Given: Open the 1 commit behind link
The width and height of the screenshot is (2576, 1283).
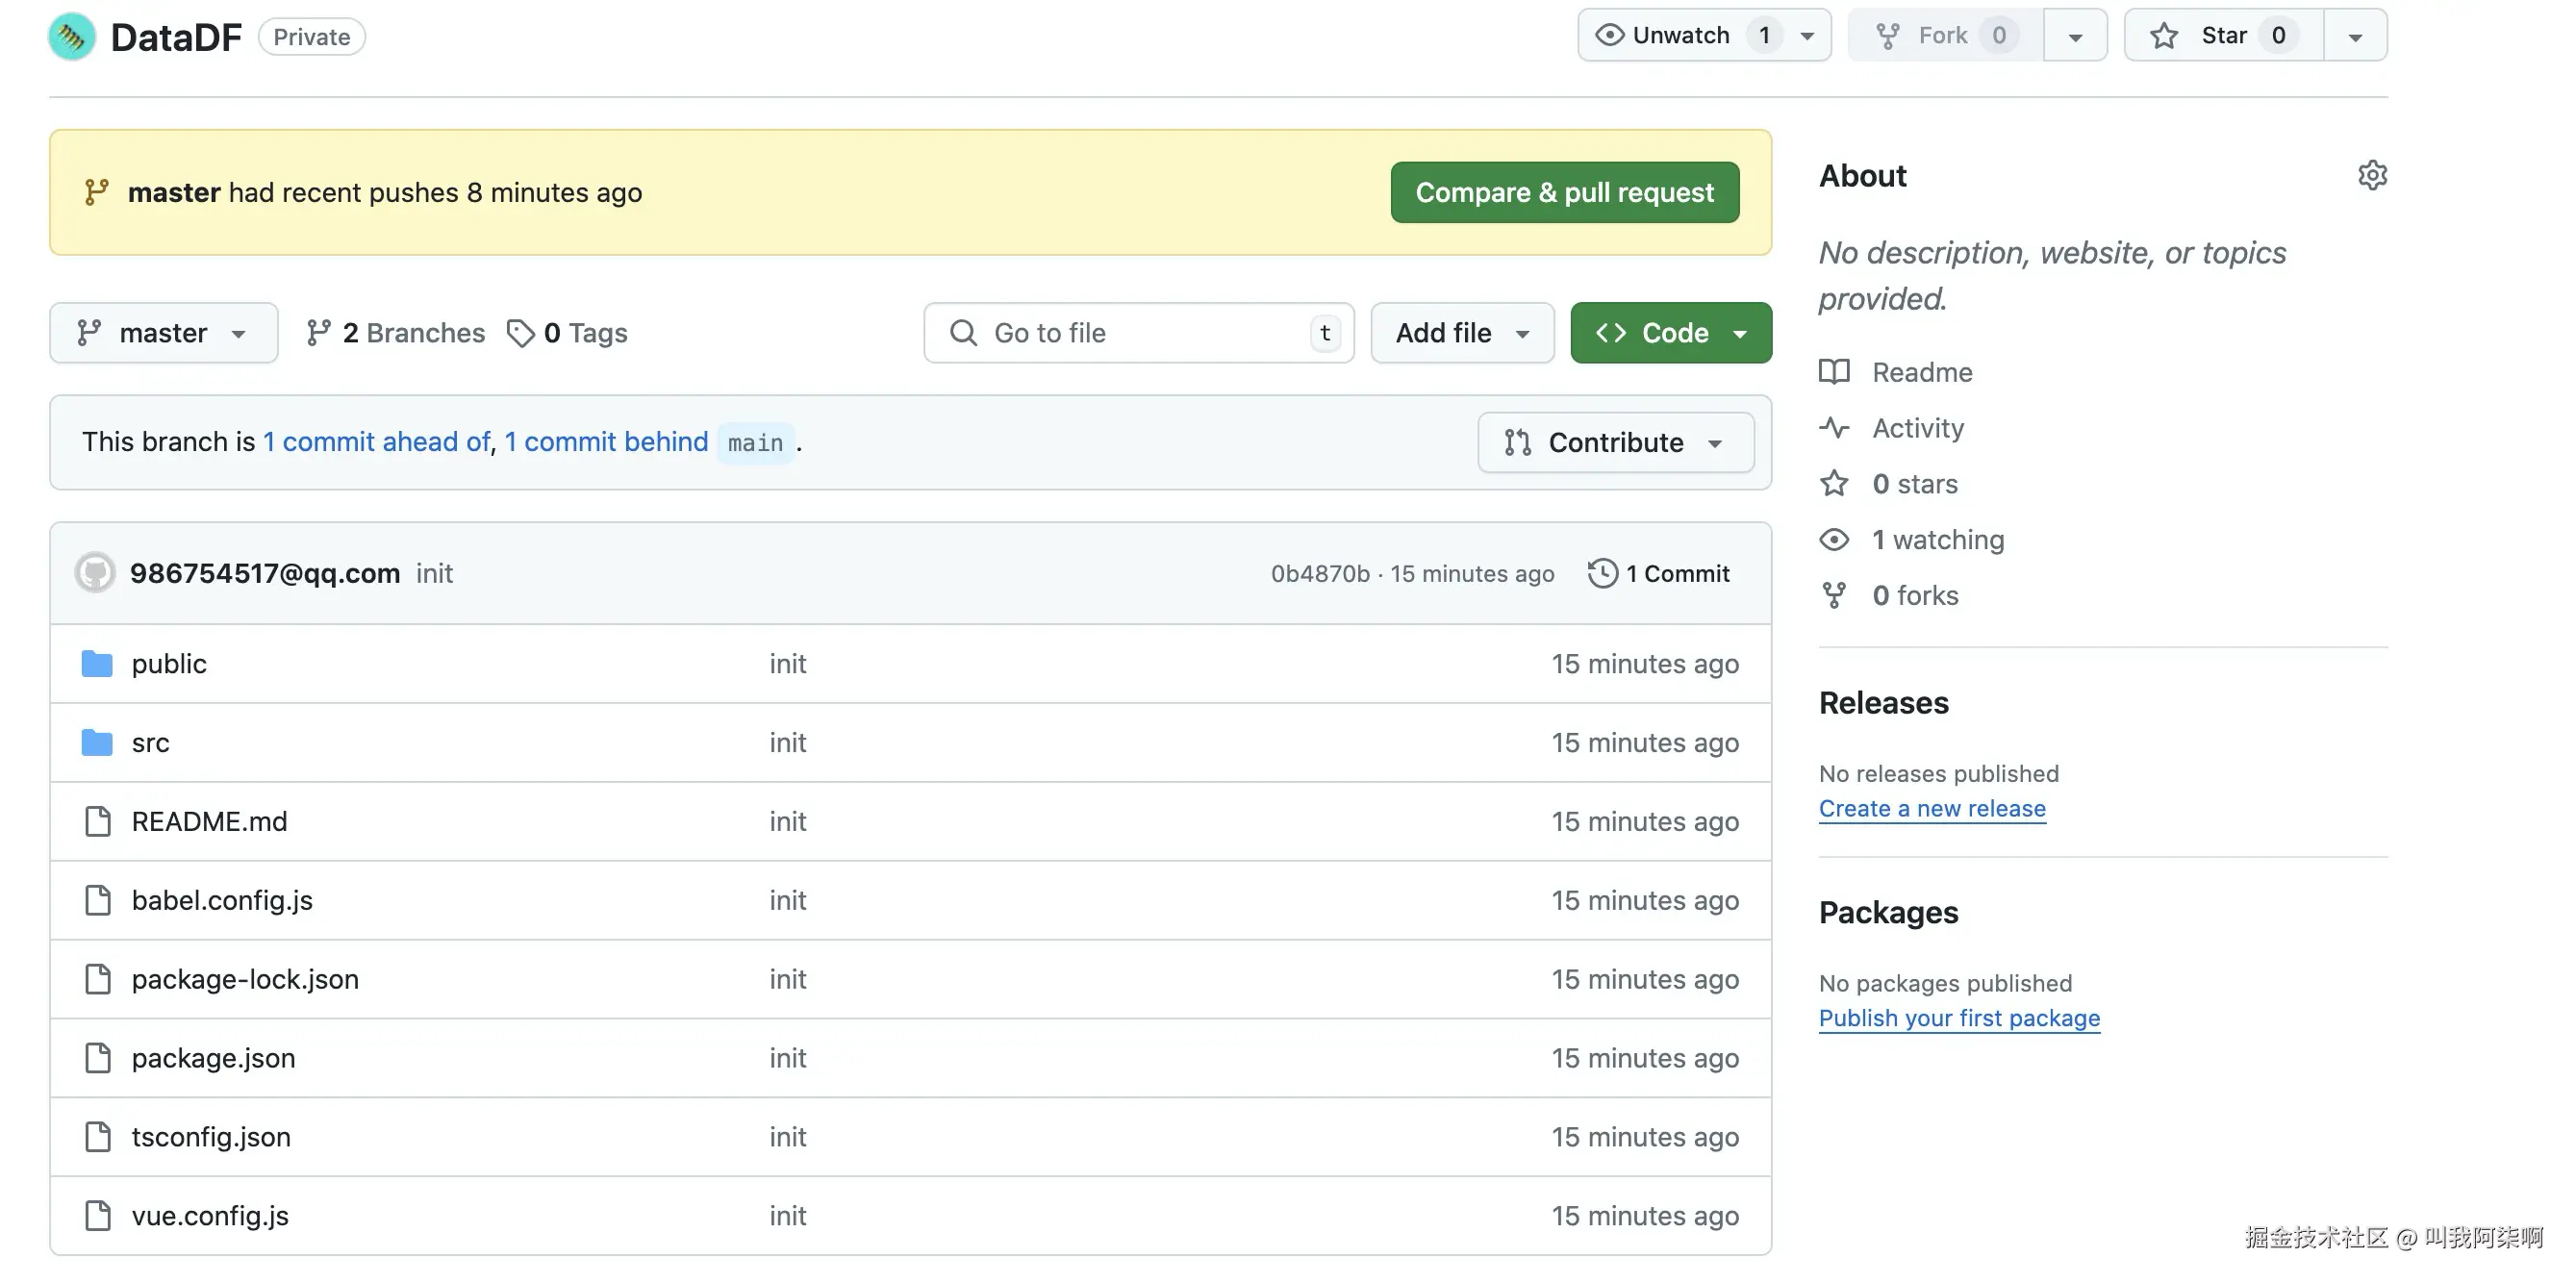Looking at the screenshot, I should (606, 442).
